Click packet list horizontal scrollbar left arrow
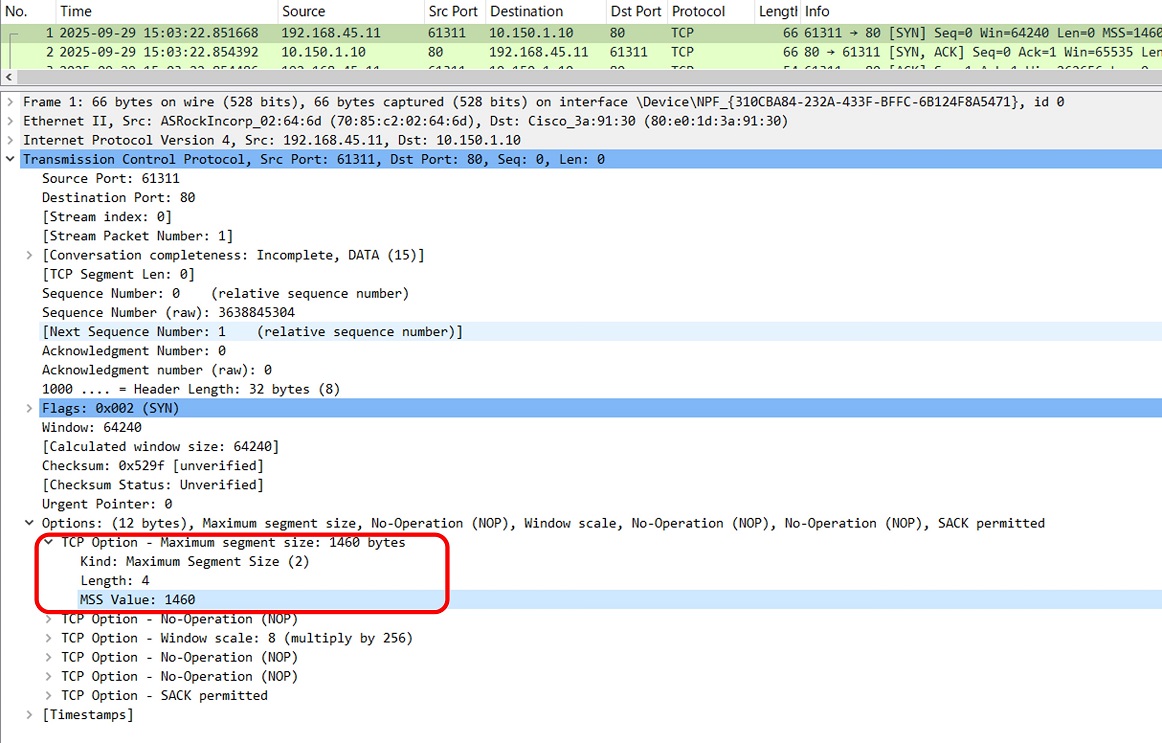Image resolution: width=1162 pixels, height=743 pixels. (10, 77)
